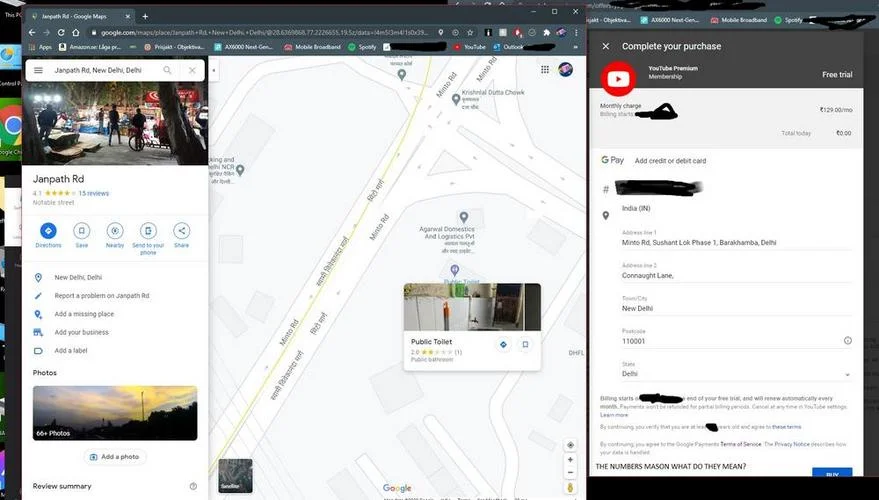Click the Add a photo button
The width and height of the screenshot is (879, 500).
[x=115, y=457]
